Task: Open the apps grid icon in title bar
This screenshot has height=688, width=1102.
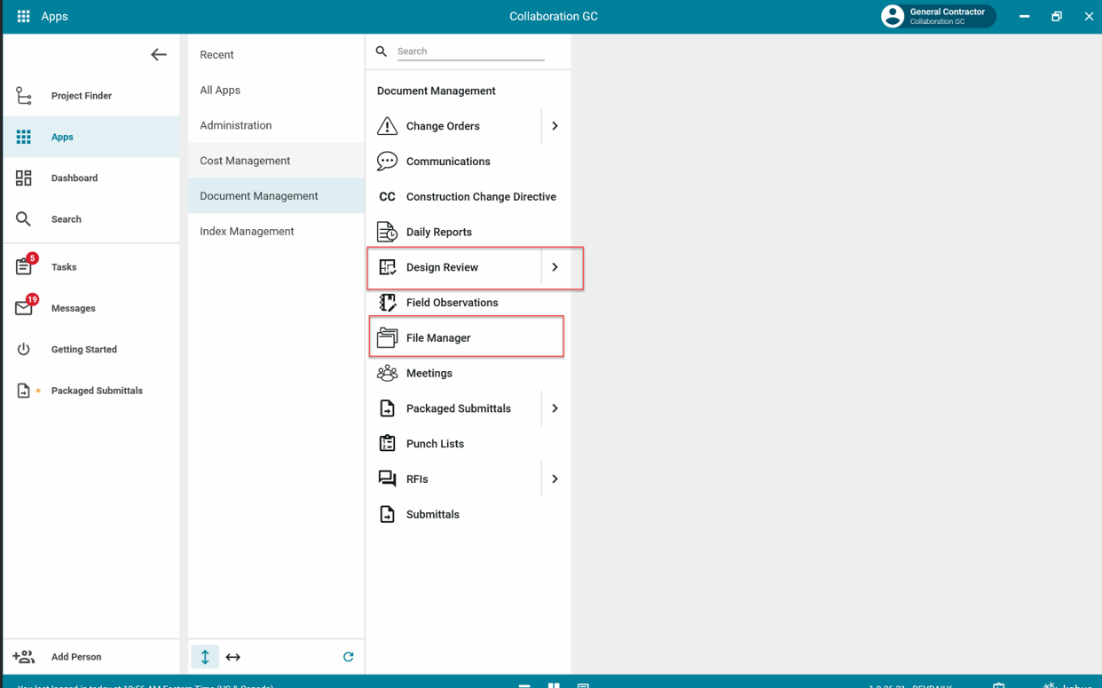Action: (23, 17)
